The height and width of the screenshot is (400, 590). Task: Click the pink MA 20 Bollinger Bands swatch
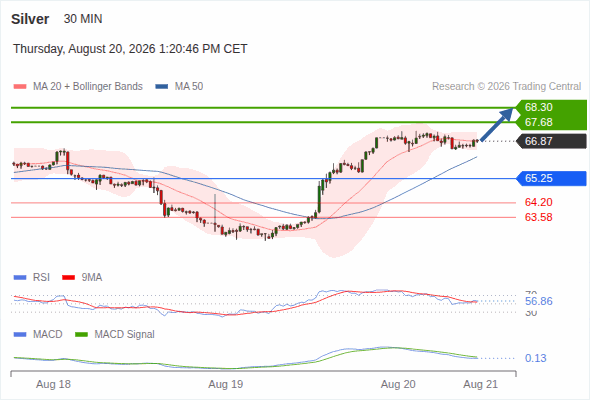click(x=20, y=87)
